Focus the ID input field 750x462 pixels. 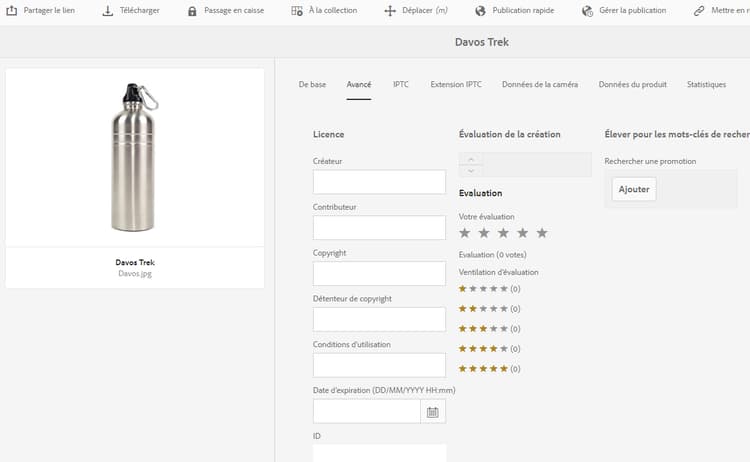coord(379,453)
